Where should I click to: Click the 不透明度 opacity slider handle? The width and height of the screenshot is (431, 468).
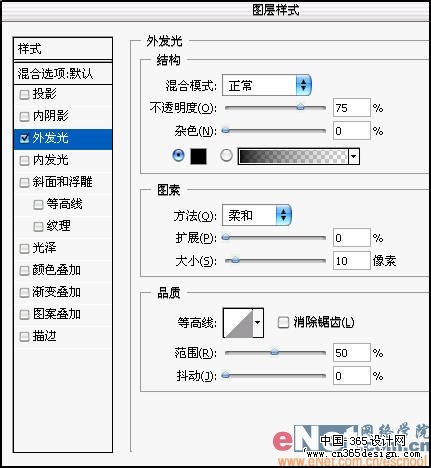click(301, 107)
